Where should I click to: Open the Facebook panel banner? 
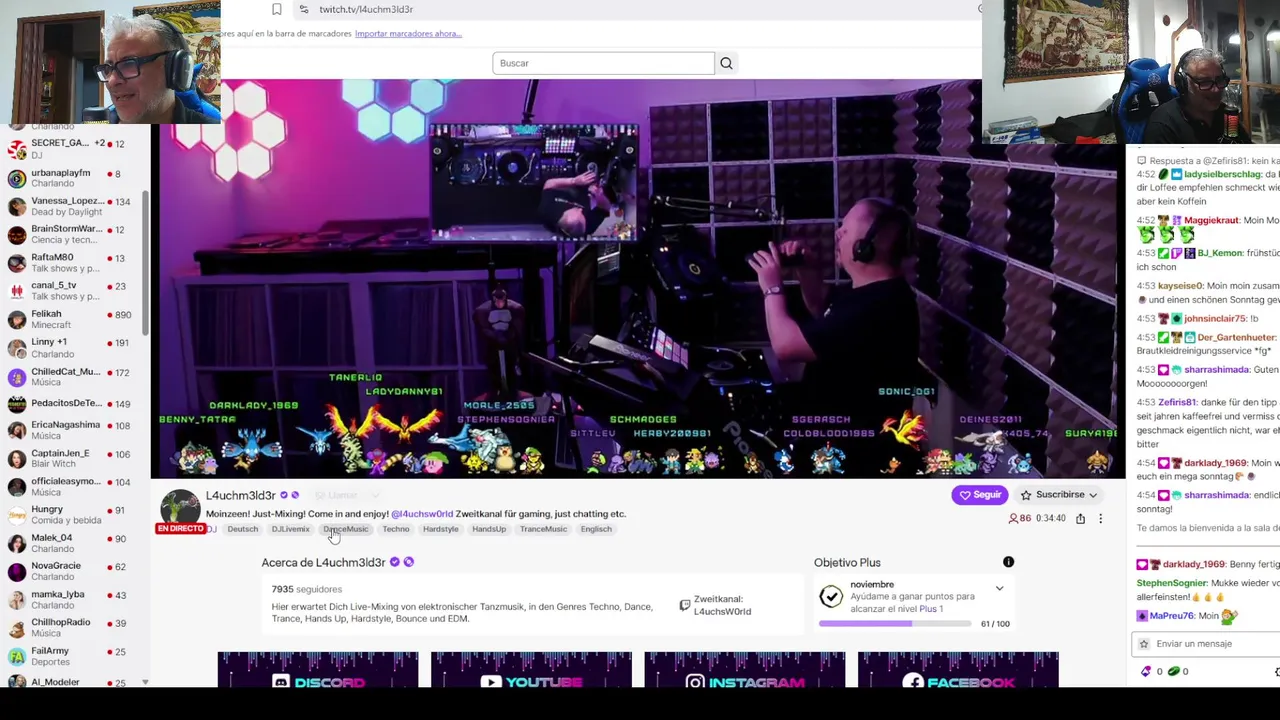point(958,670)
